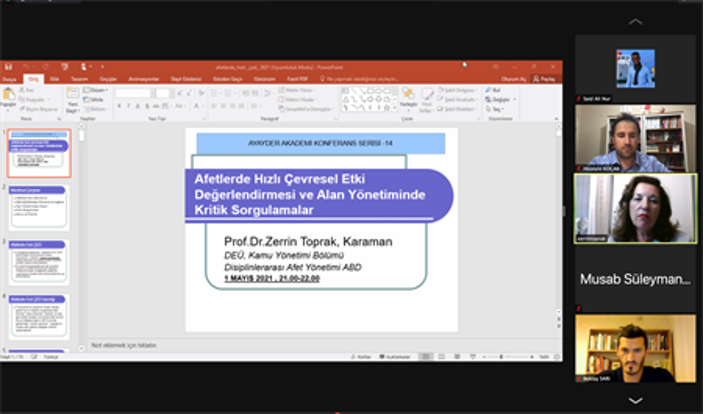Click the Oturum Aç sign-in link

[513, 79]
